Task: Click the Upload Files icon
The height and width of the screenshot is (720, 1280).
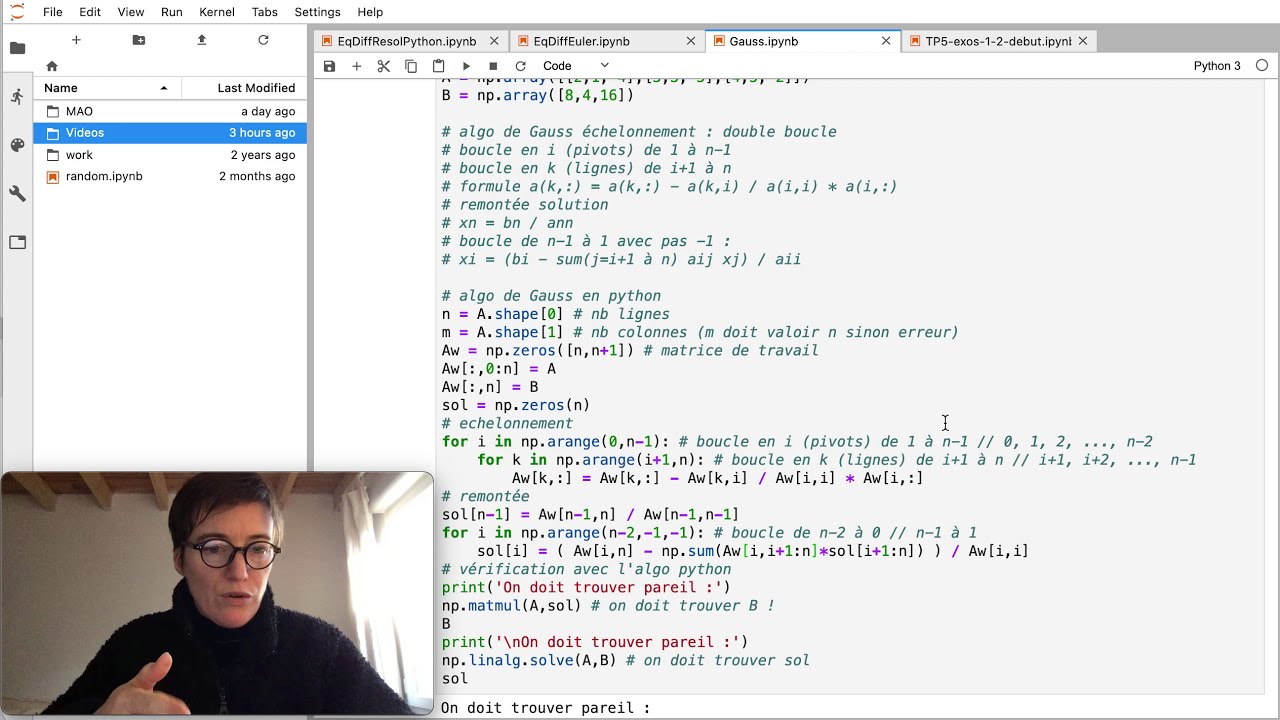Action: click(x=201, y=40)
